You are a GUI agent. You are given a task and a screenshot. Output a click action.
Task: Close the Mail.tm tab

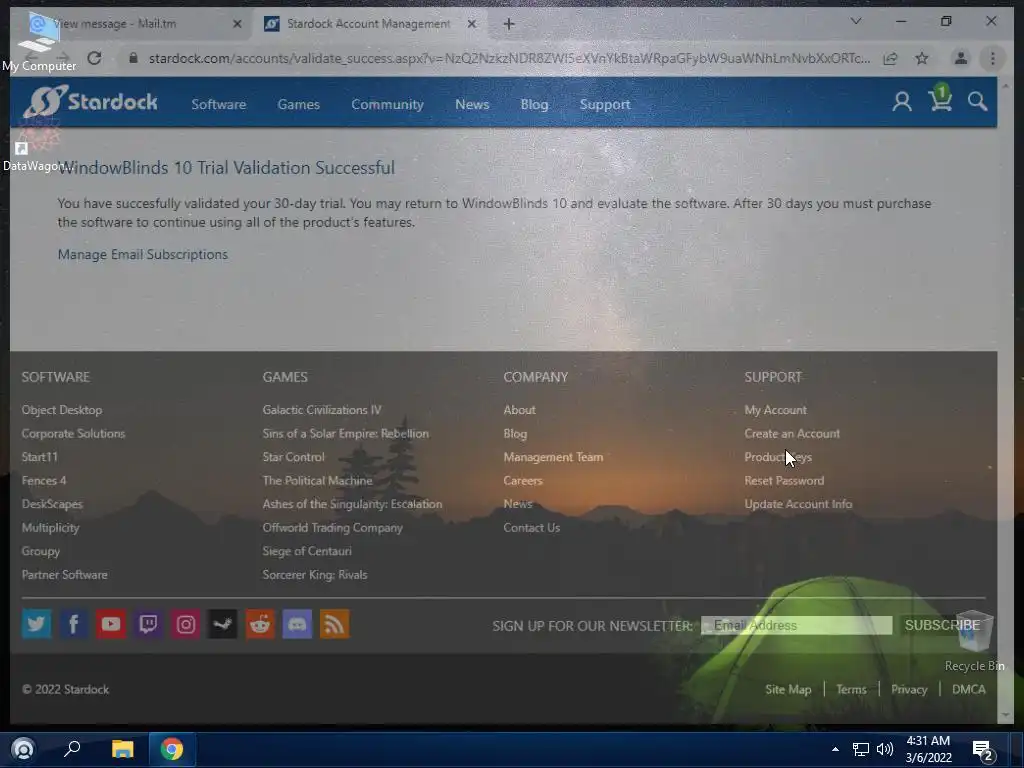click(237, 24)
